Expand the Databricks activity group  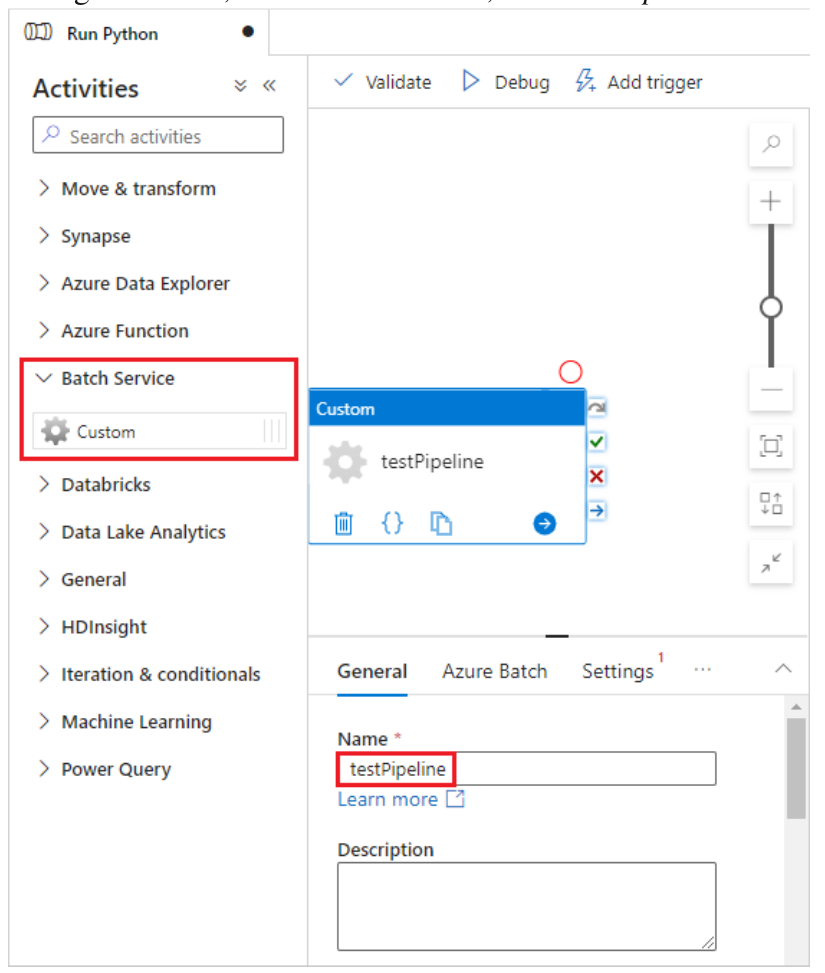tap(105, 485)
